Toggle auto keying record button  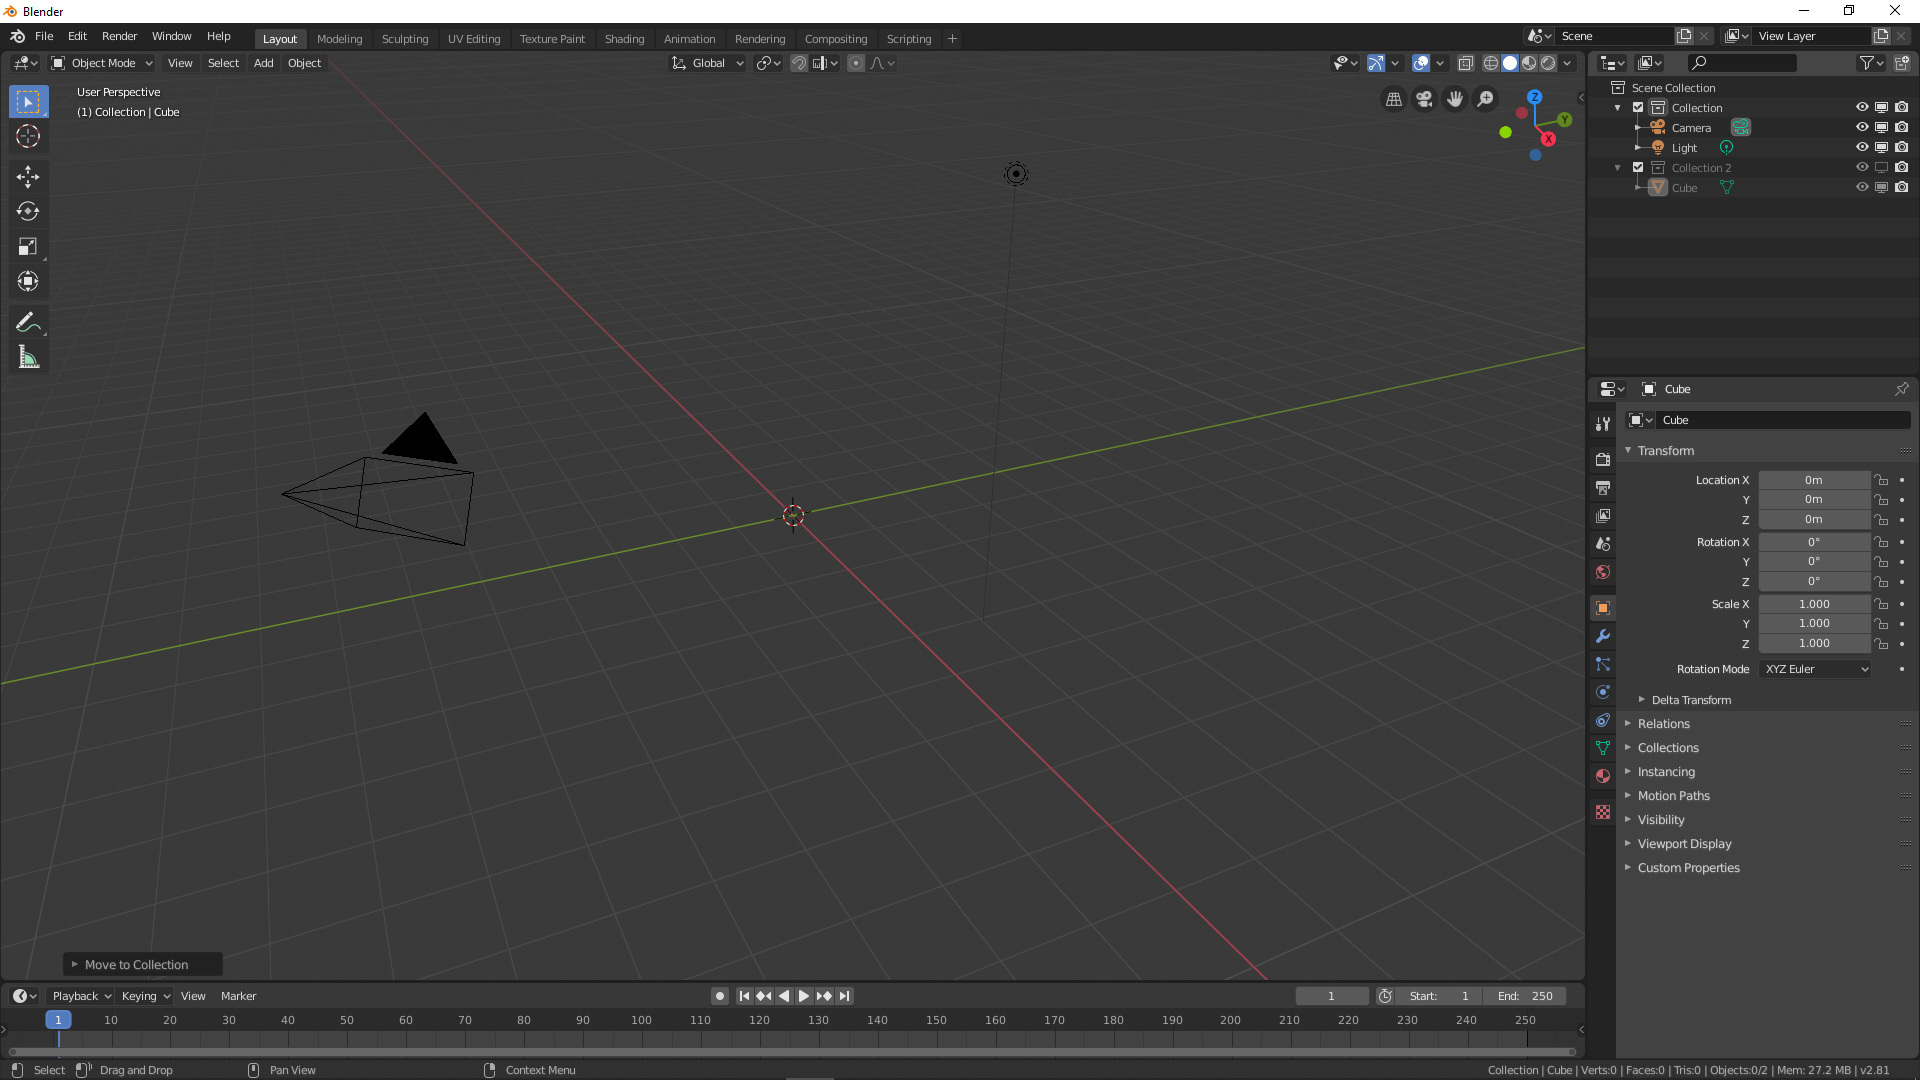(x=720, y=996)
